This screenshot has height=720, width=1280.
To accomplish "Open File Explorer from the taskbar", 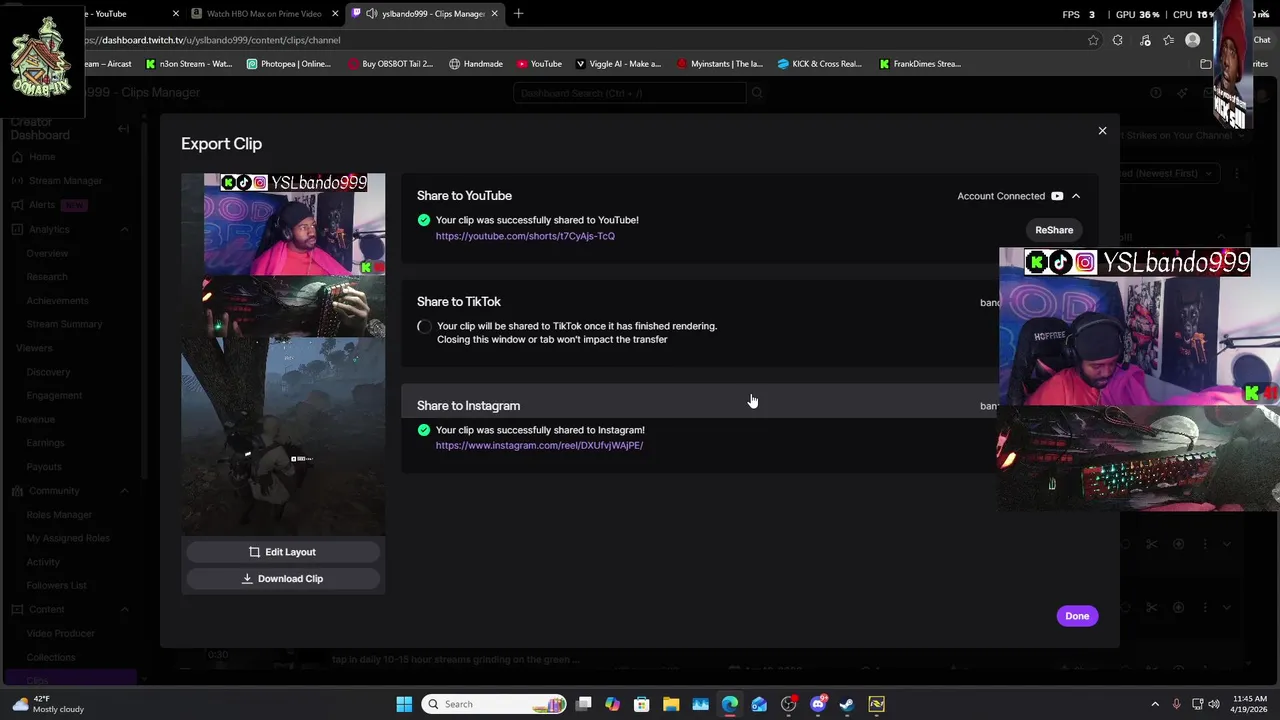I will click(671, 704).
